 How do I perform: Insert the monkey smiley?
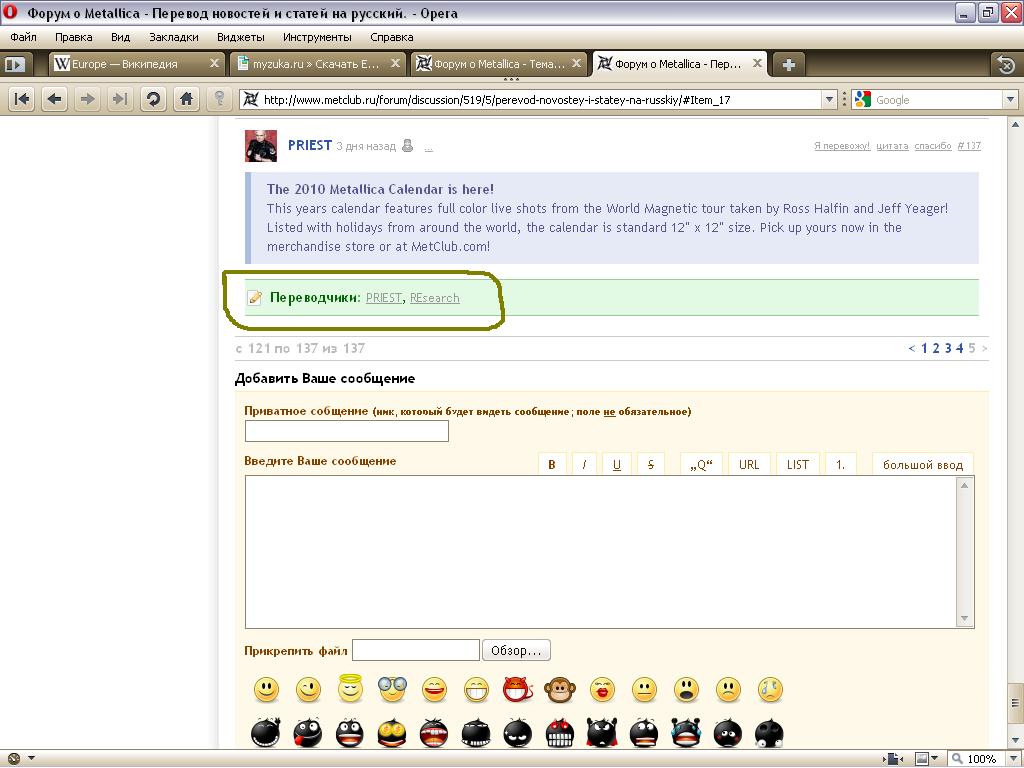559,689
